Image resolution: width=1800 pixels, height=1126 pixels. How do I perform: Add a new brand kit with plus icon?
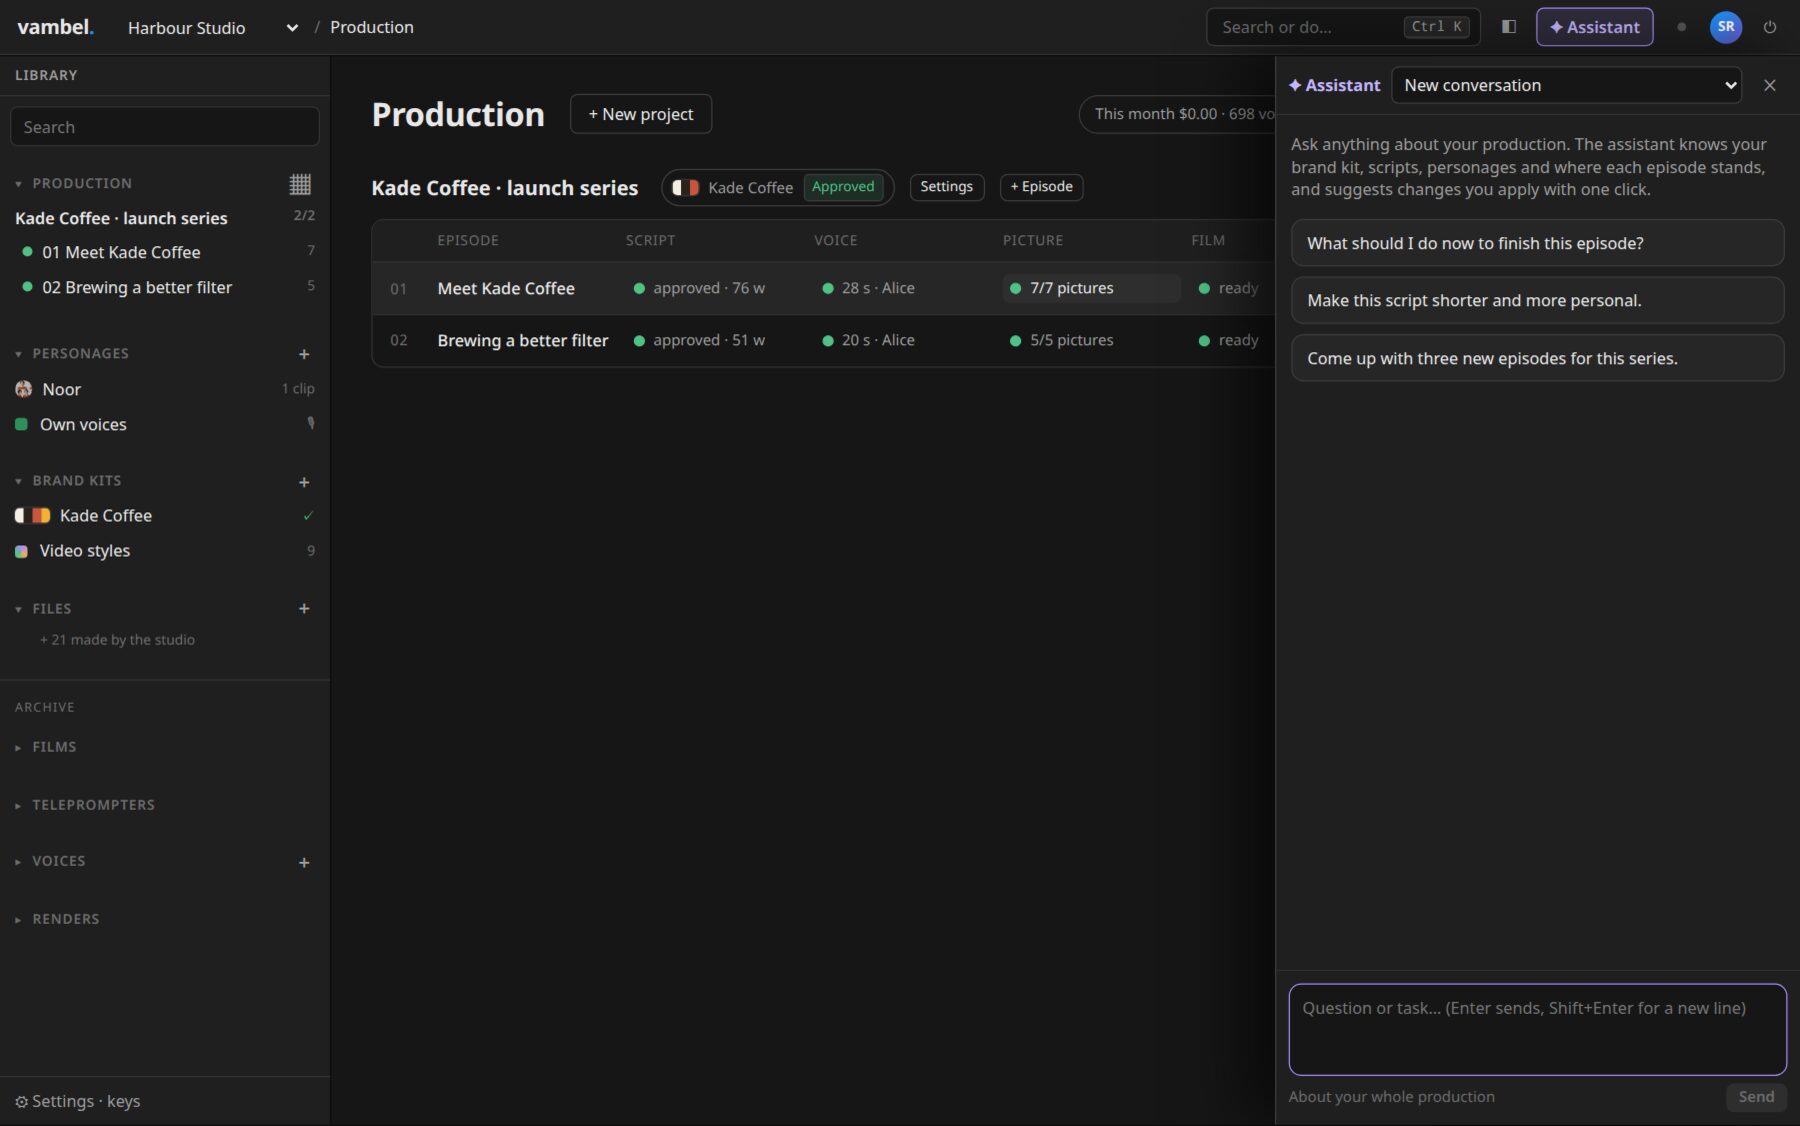point(304,482)
